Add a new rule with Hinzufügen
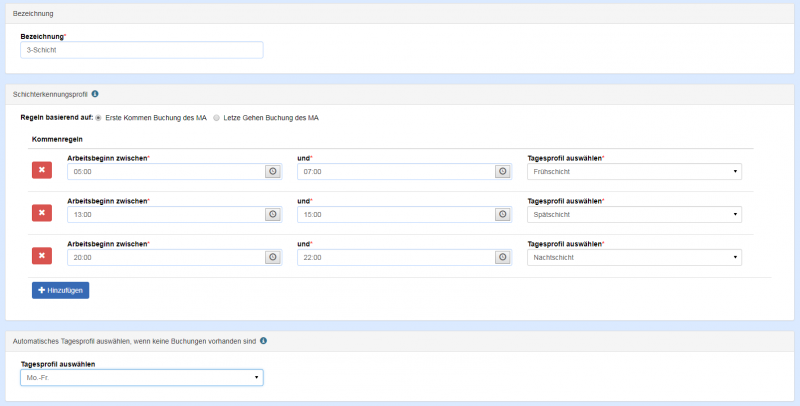Image resolution: width=800 pixels, height=406 pixels. [x=60, y=290]
